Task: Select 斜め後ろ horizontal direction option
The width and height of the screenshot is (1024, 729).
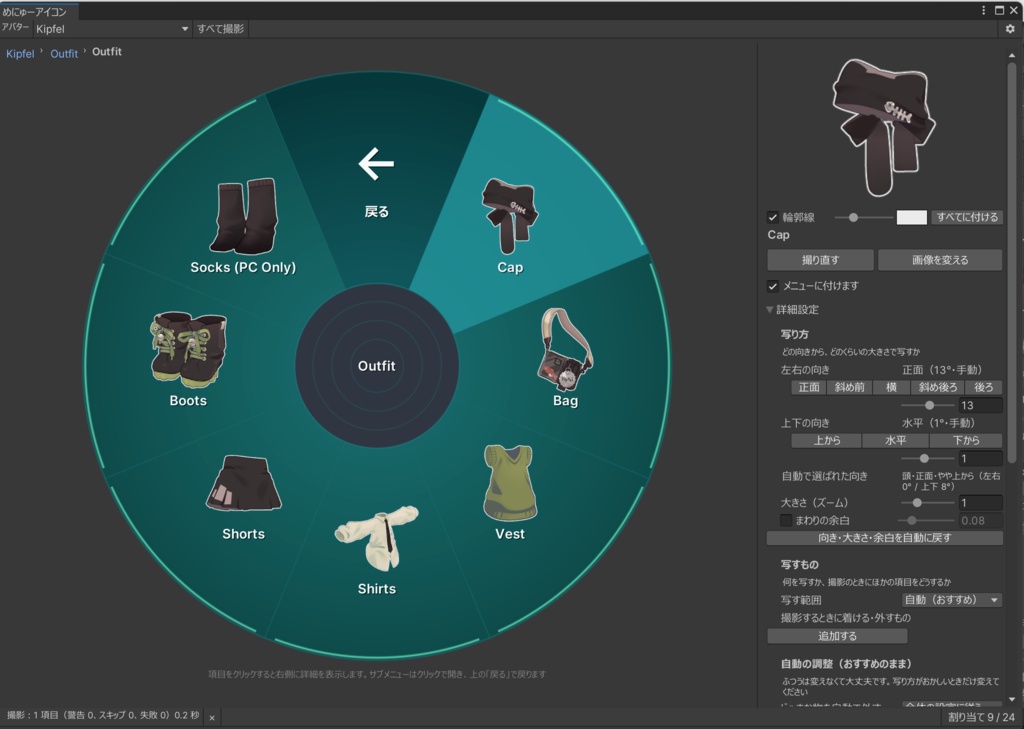Action: point(938,387)
